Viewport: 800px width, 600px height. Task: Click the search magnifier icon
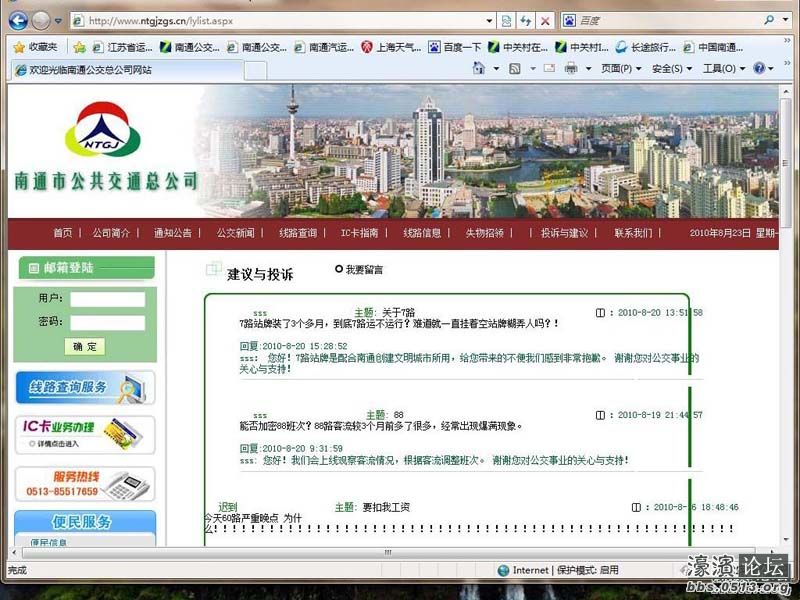click(768, 20)
